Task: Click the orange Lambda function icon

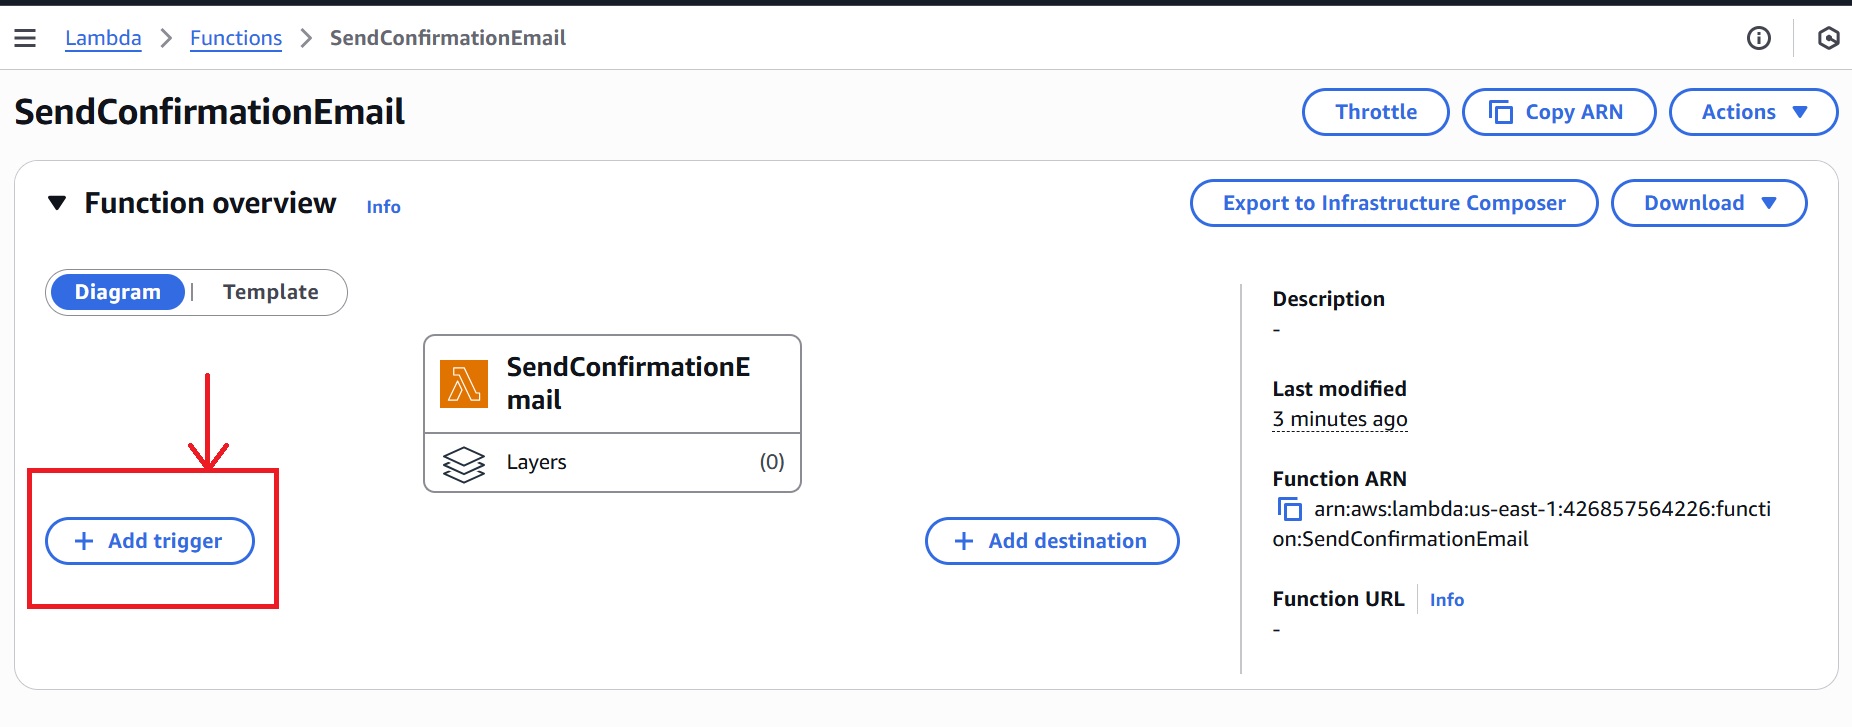Action: click(464, 384)
